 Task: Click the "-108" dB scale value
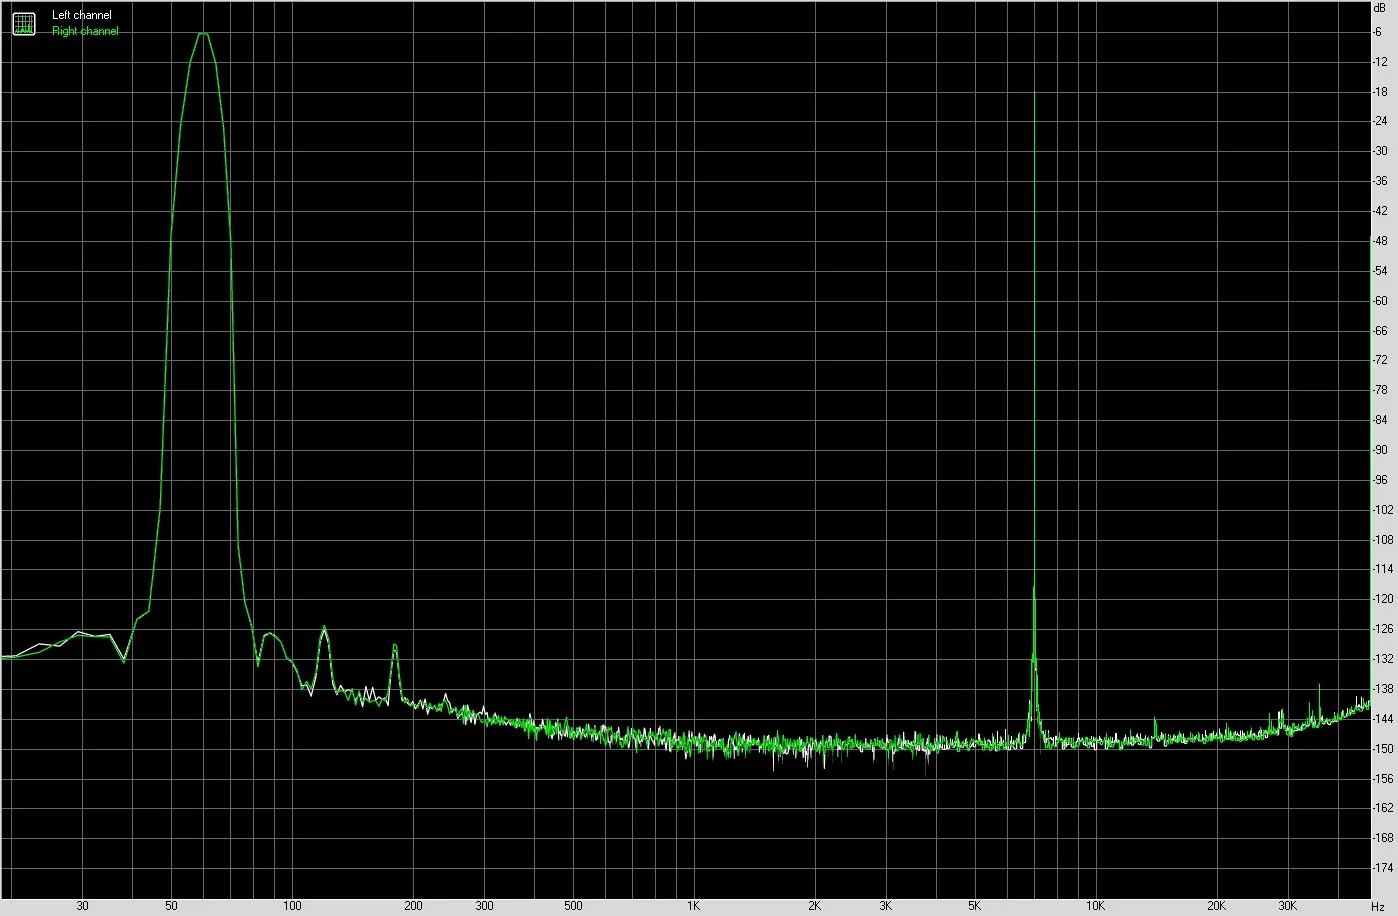tap(1383, 539)
